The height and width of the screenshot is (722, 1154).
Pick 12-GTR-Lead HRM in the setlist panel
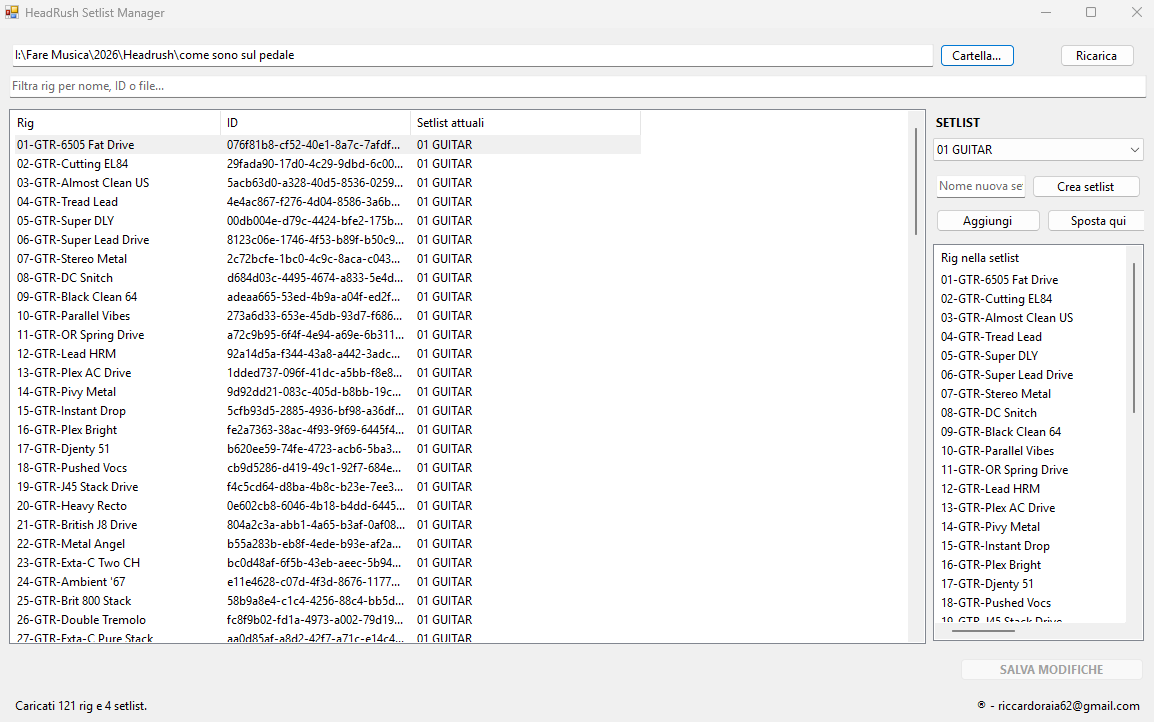point(991,489)
